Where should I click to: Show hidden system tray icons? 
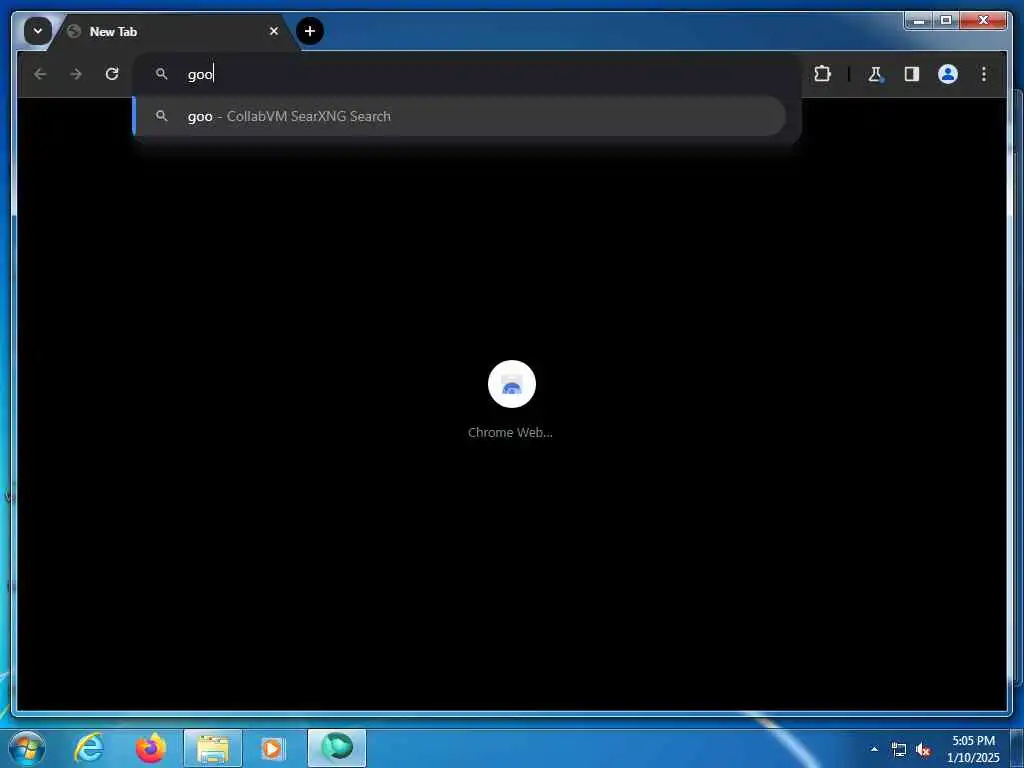(x=874, y=749)
